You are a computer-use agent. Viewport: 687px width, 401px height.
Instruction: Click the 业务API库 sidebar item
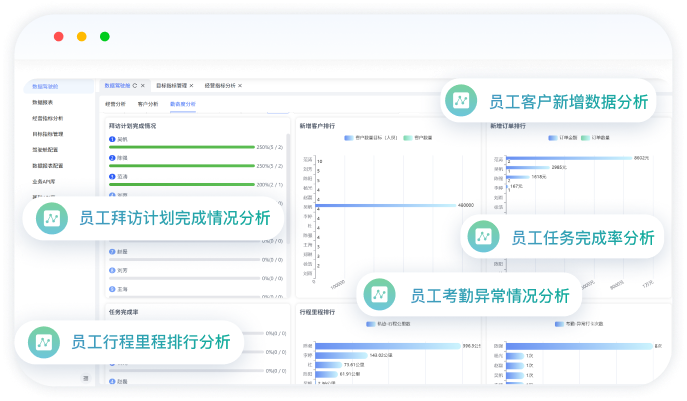[x=44, y=181]
